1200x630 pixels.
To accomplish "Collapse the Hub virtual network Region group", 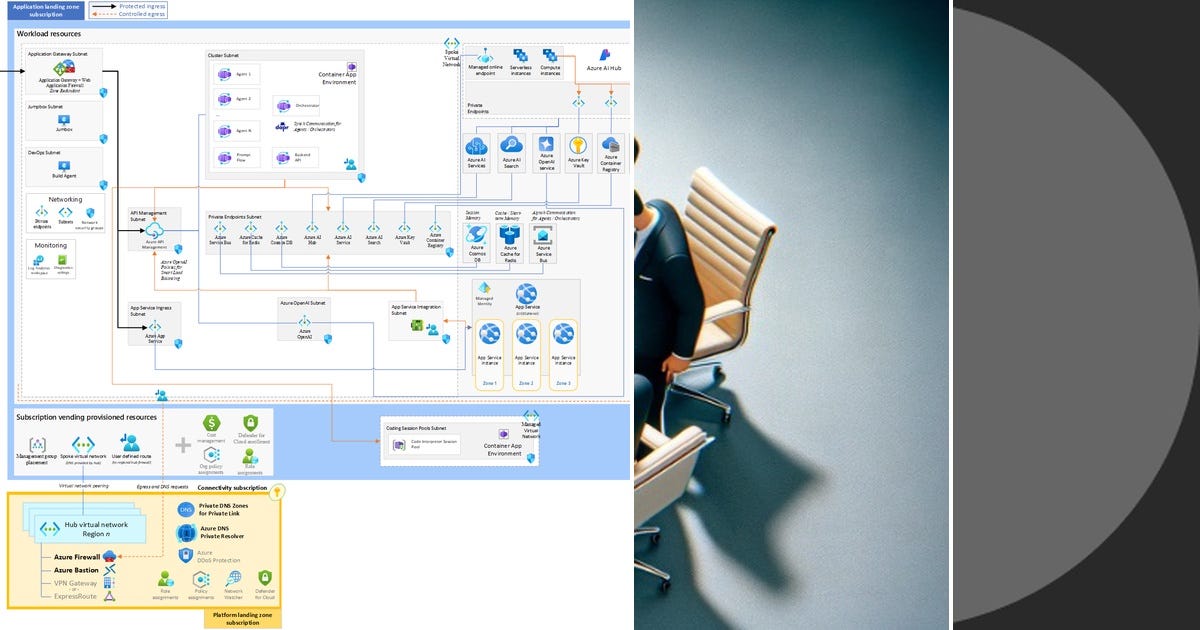I will (92, 530).
